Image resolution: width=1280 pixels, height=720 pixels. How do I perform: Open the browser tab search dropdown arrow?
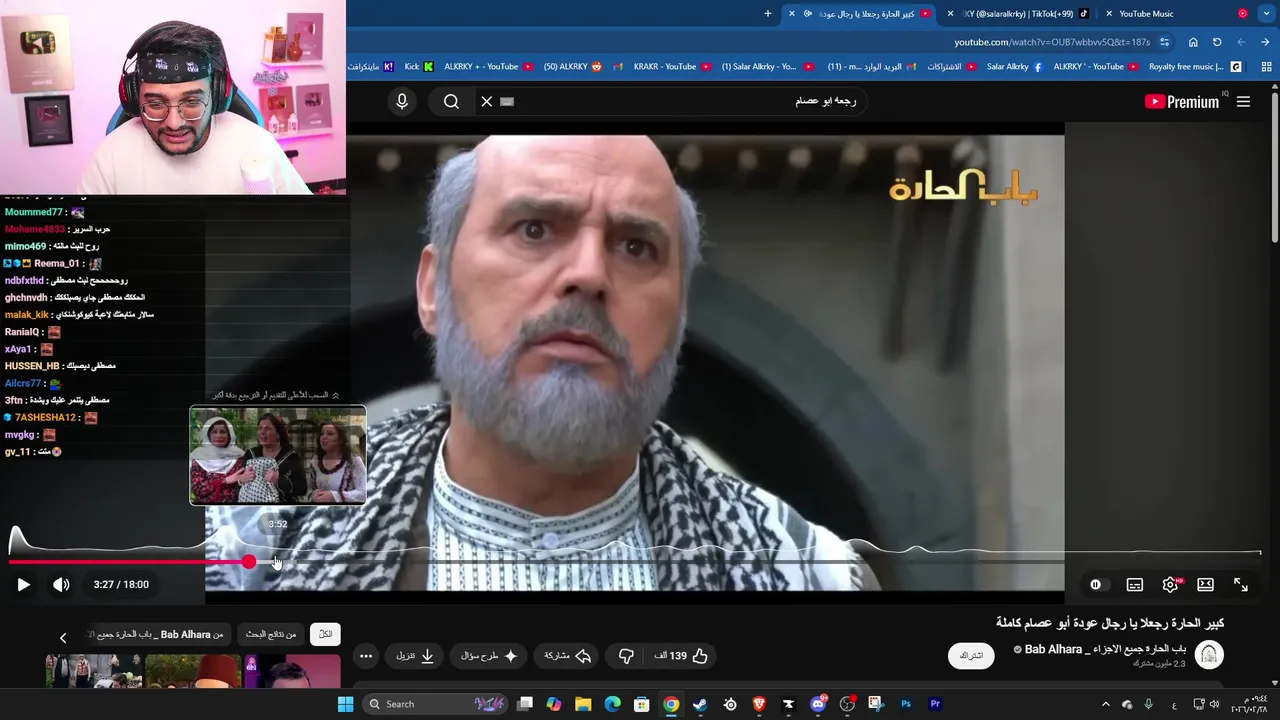(1266, 14)
